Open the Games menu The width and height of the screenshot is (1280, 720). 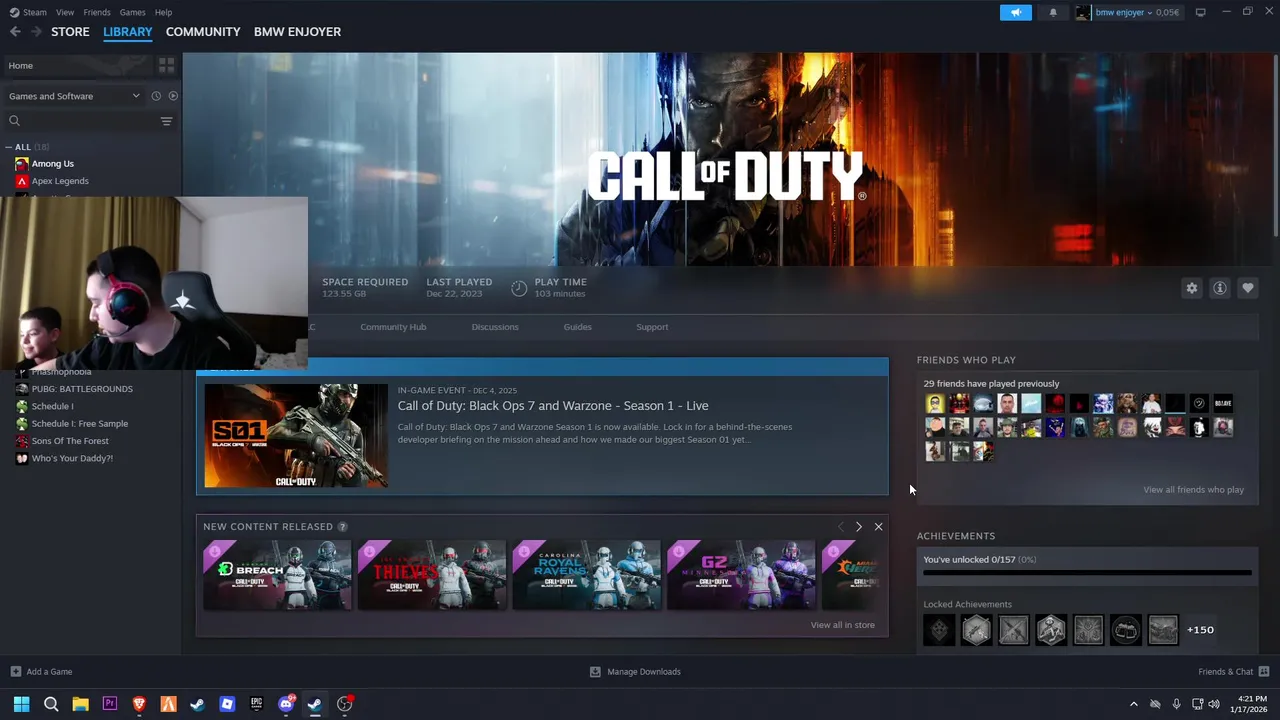click(x=132, y=12)
